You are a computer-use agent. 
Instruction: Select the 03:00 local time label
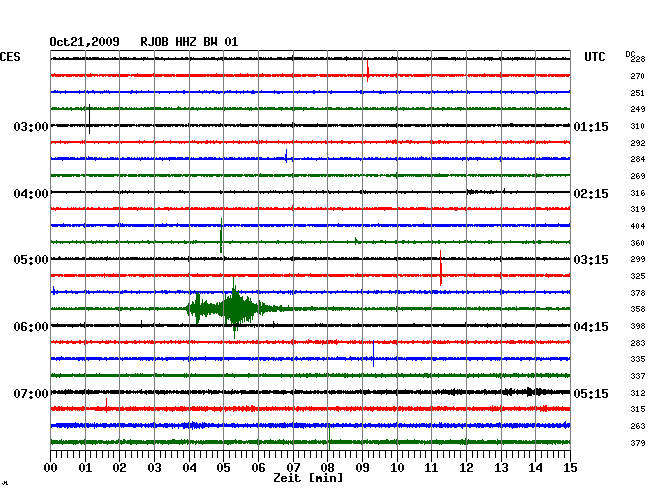[x=31, y=126]
